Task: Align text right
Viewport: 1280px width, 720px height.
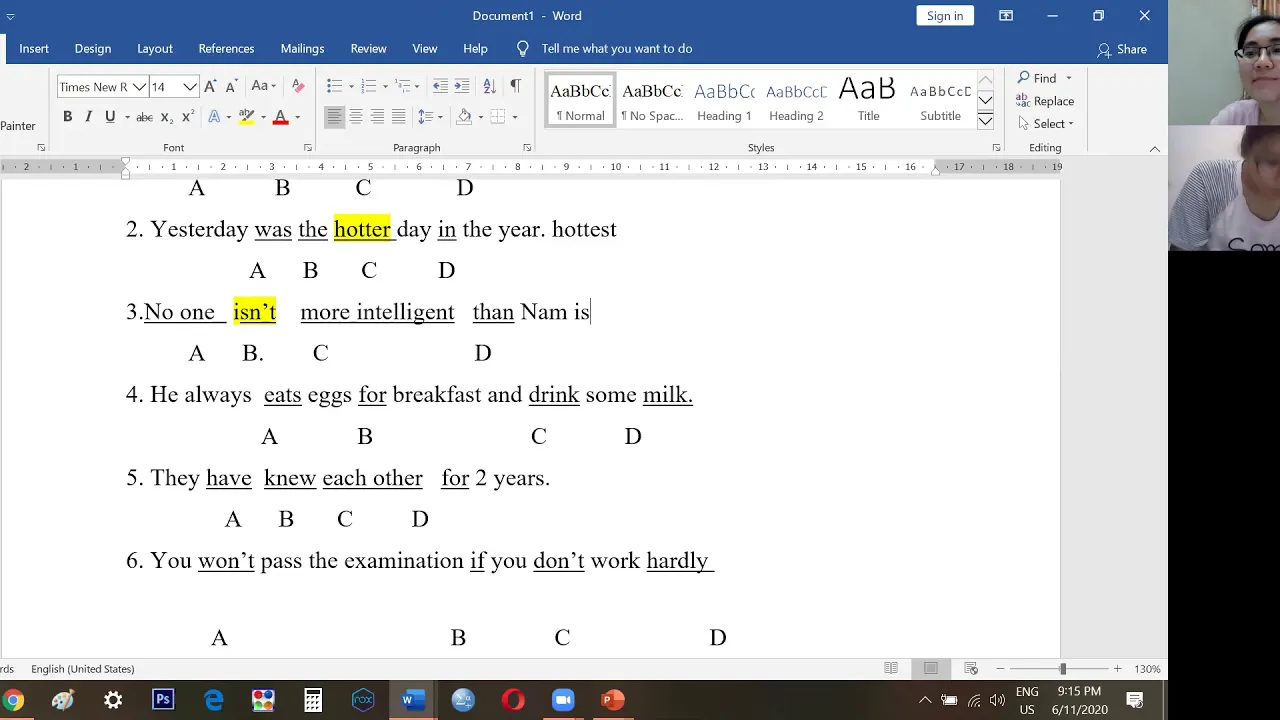Action: [377, 117]
